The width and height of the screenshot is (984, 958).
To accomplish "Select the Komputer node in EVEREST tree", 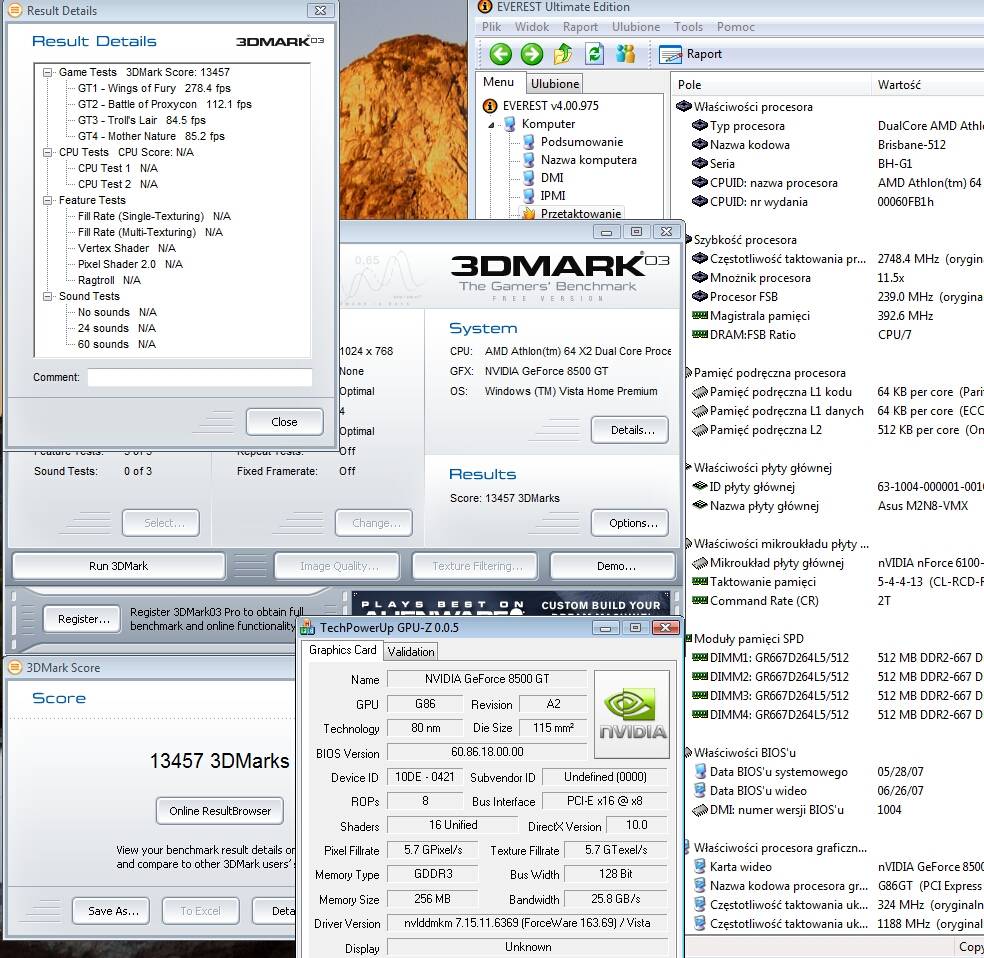I will [548, 124].
